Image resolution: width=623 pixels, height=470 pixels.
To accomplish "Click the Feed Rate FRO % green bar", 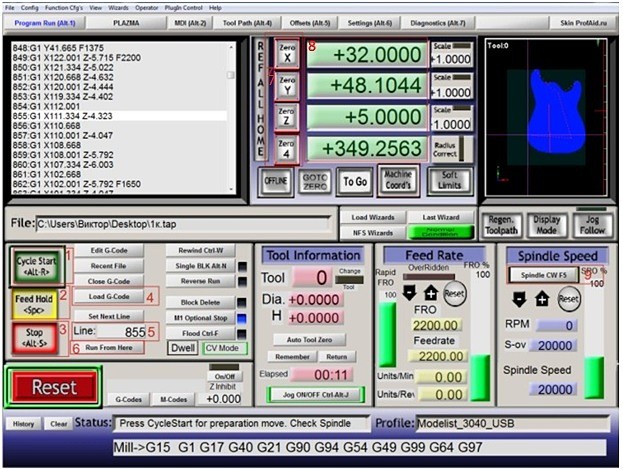I will (x=480, y=378).
